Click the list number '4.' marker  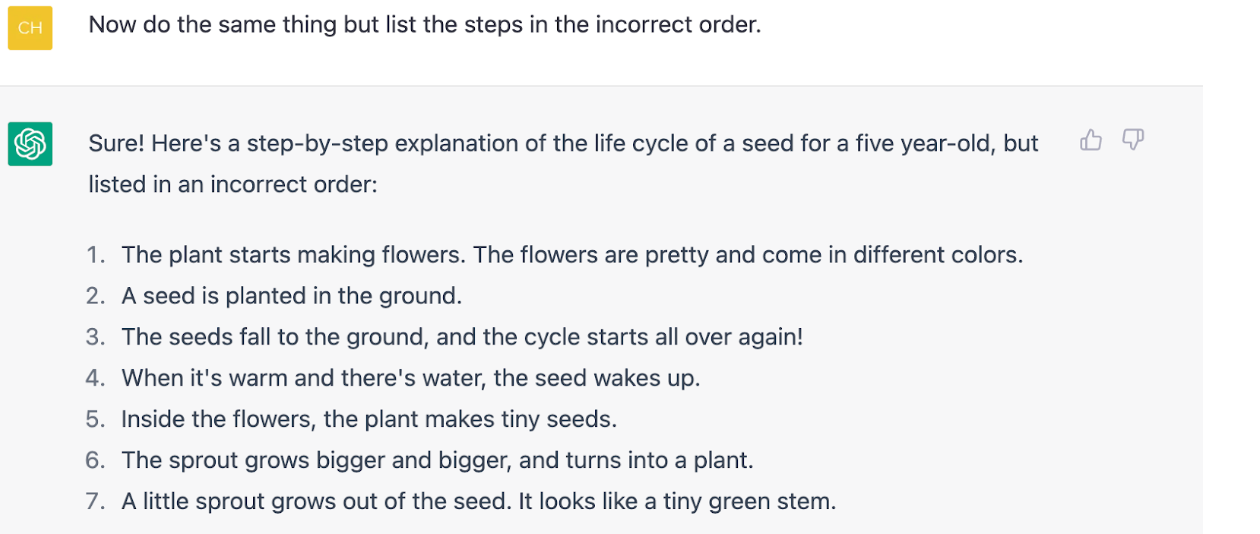pos(96,378)
